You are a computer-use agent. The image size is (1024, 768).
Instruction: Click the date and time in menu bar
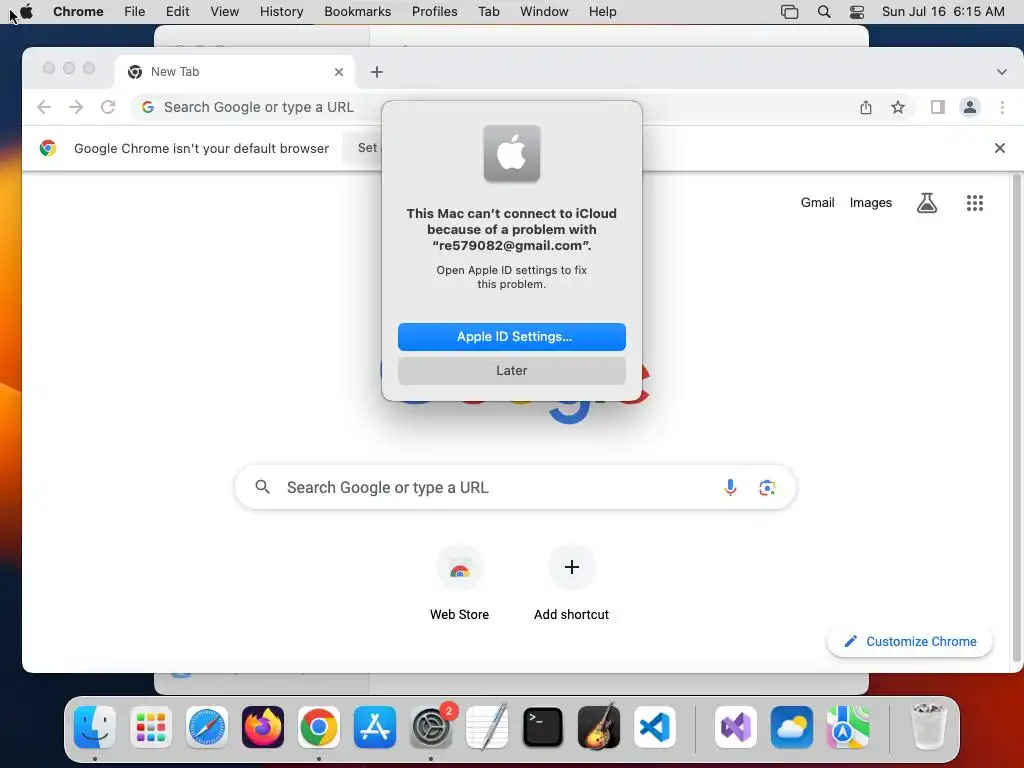pos(942,11)
